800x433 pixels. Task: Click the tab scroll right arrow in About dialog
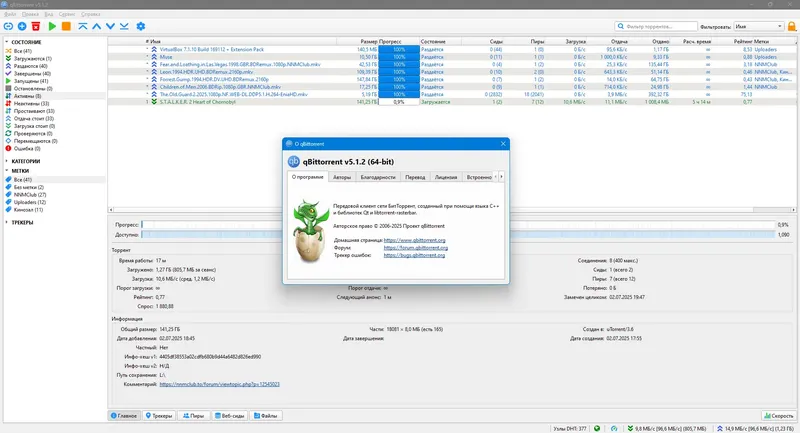(502, 176)
